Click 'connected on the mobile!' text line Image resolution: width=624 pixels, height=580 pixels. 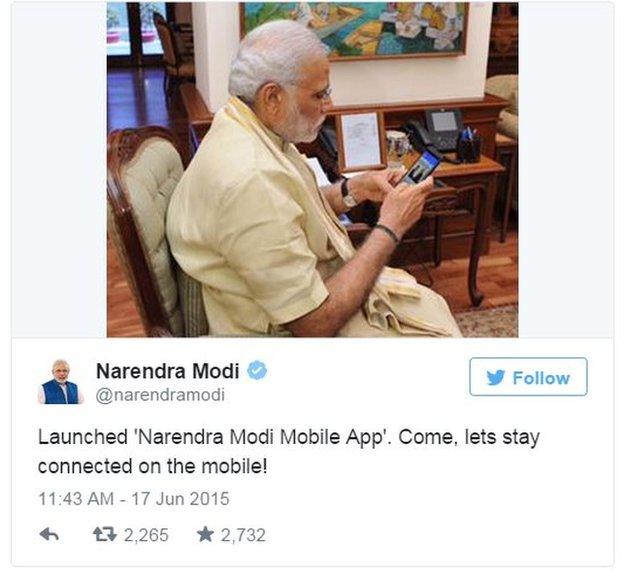[152, 467]
